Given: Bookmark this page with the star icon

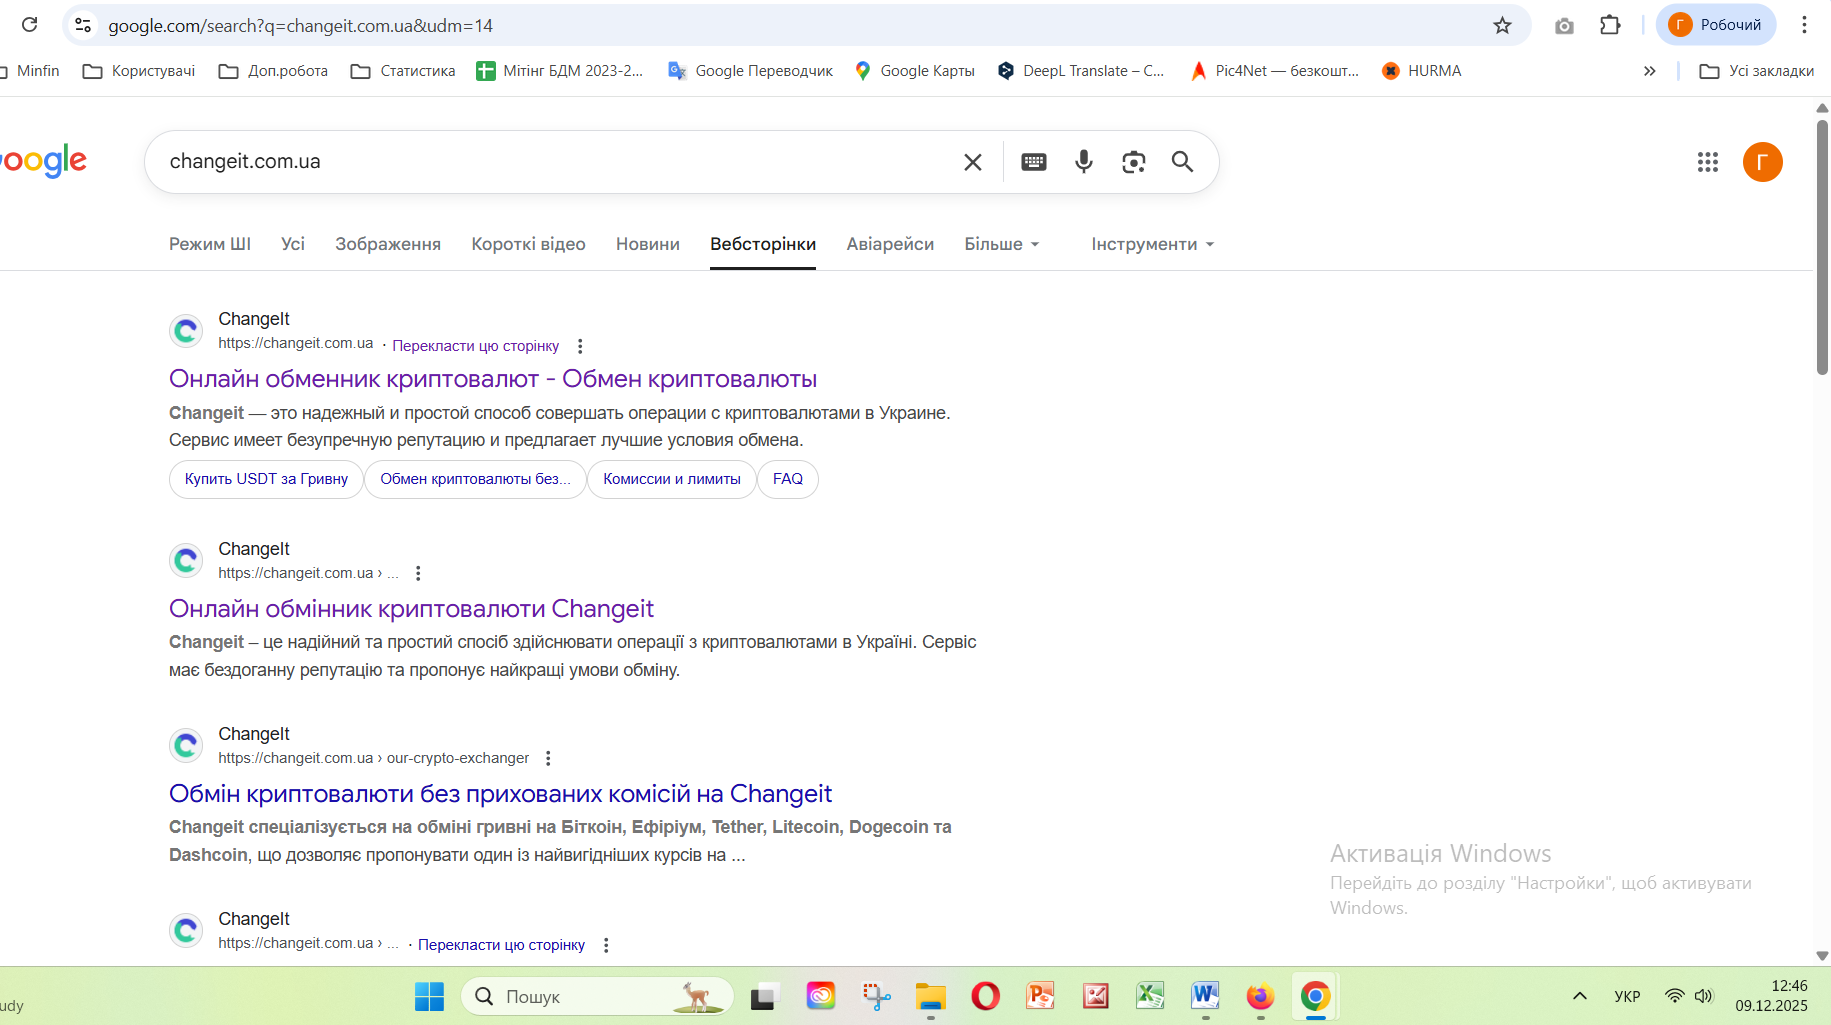Looking at the screenshot, I should point(1502,25).
